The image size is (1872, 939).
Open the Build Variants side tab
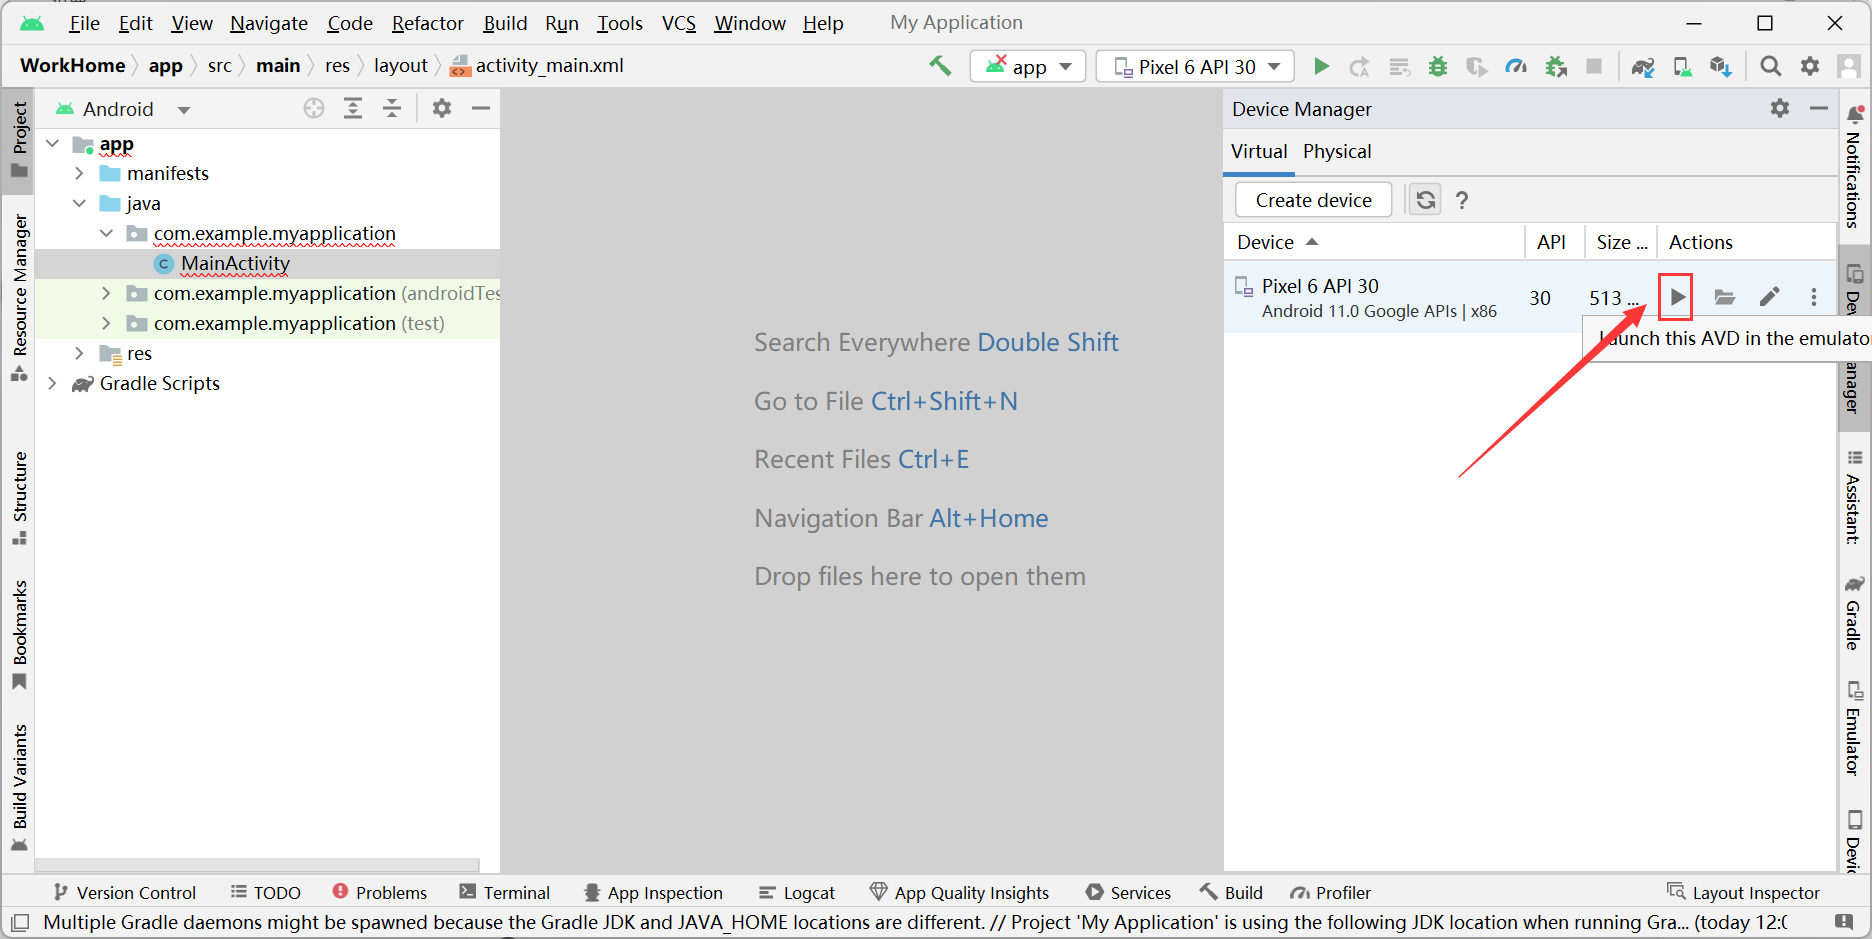[x=19, y=787]
